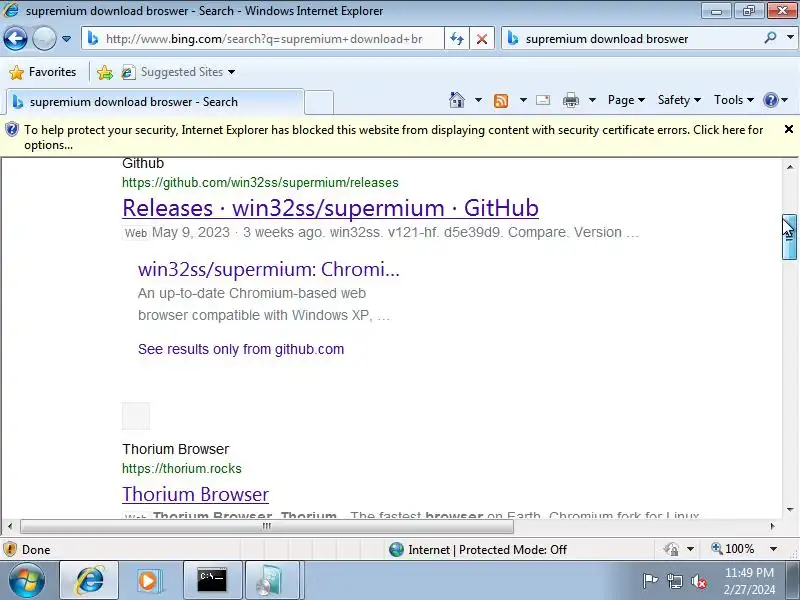Open the Page menu
Image resolution: width=800 pixels, height=600 pixels.
(x=626, y=100)
